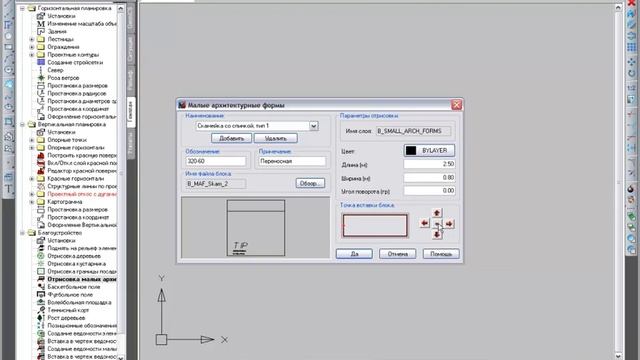Viewport: 640px width, 360px height.
Task: Click the 'Удалить' button
Action: (x=276, y=138)
